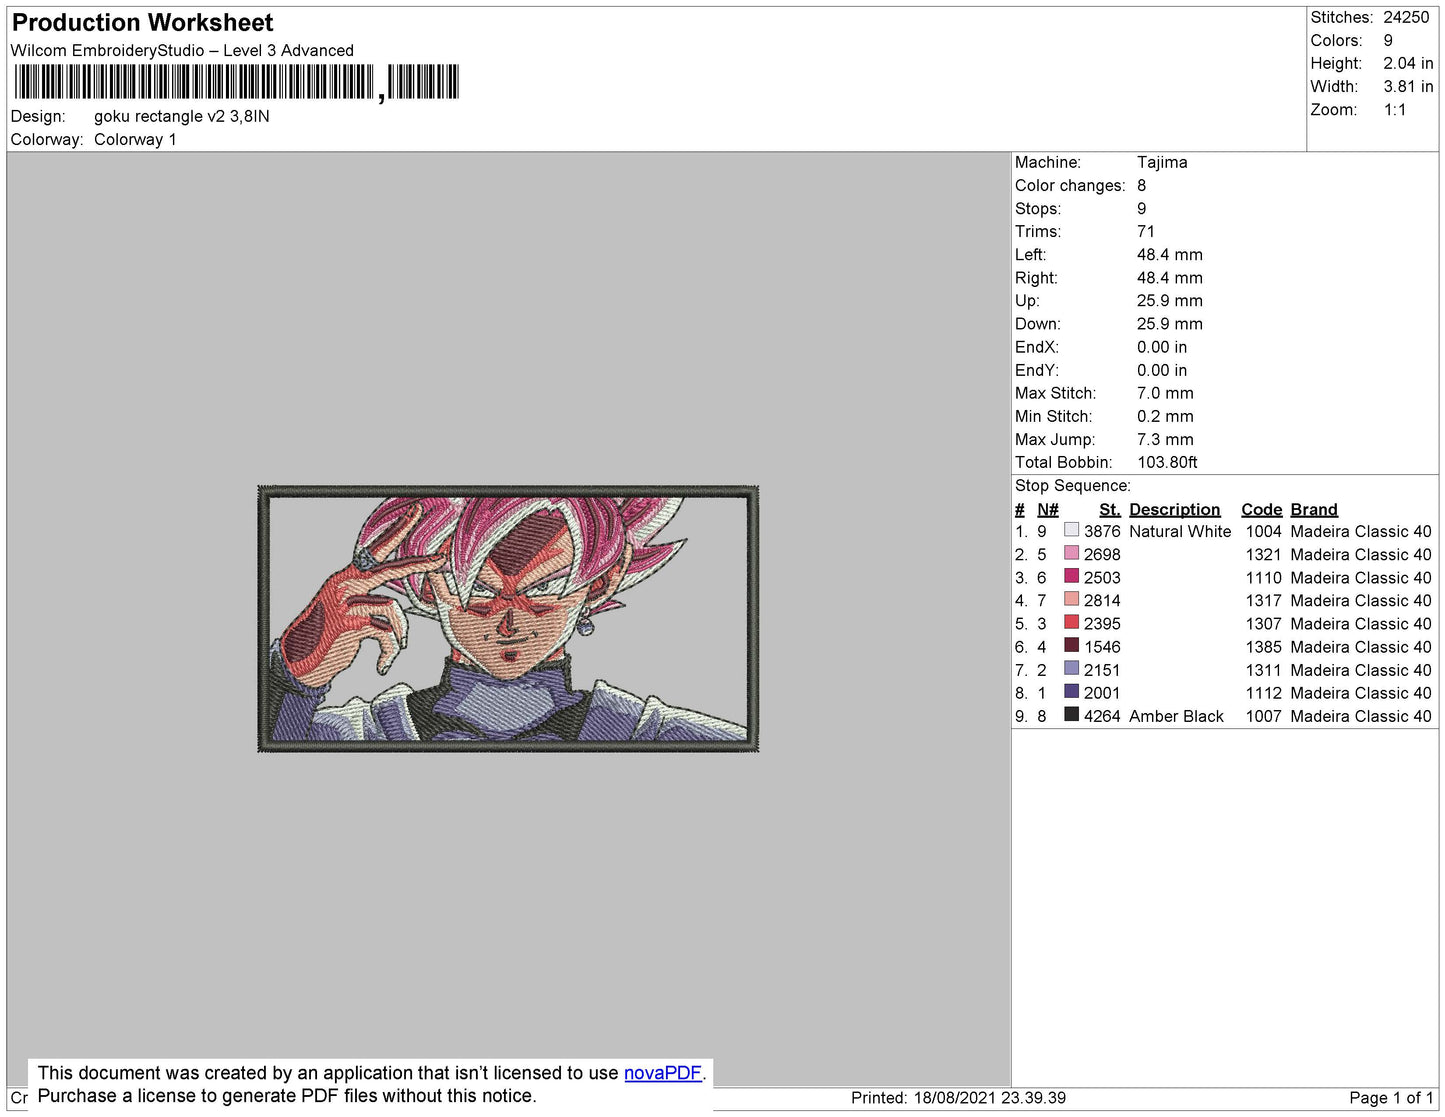Select the light pink 1321 thread swatch
Image resolution: width=1445 pixels, height=1117 pixels.
(x=1071, y=553)
